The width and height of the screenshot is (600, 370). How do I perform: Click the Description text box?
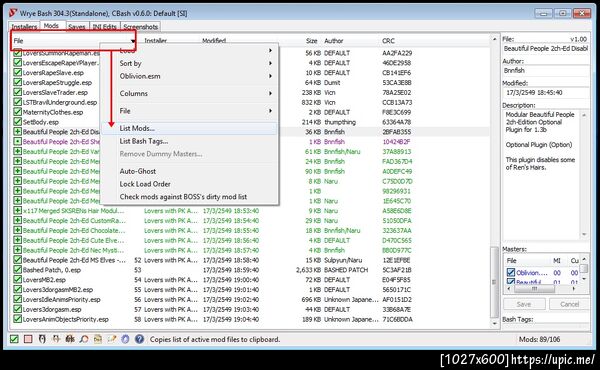click(541, 174)
